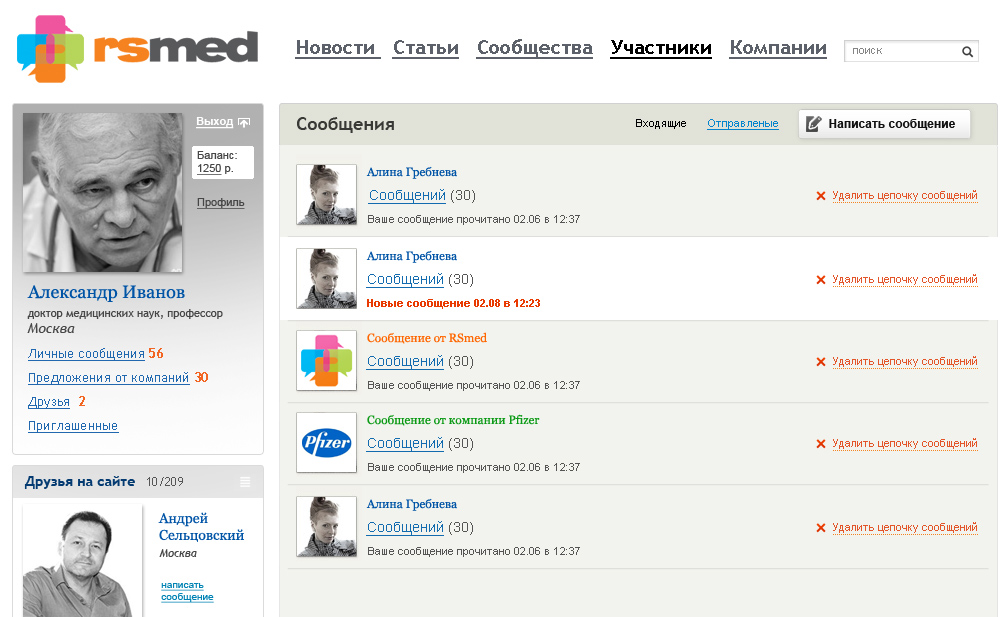Click the magnifier search icon
Viewport: 1000px width, 617px height.
click(x=967, y=51)
